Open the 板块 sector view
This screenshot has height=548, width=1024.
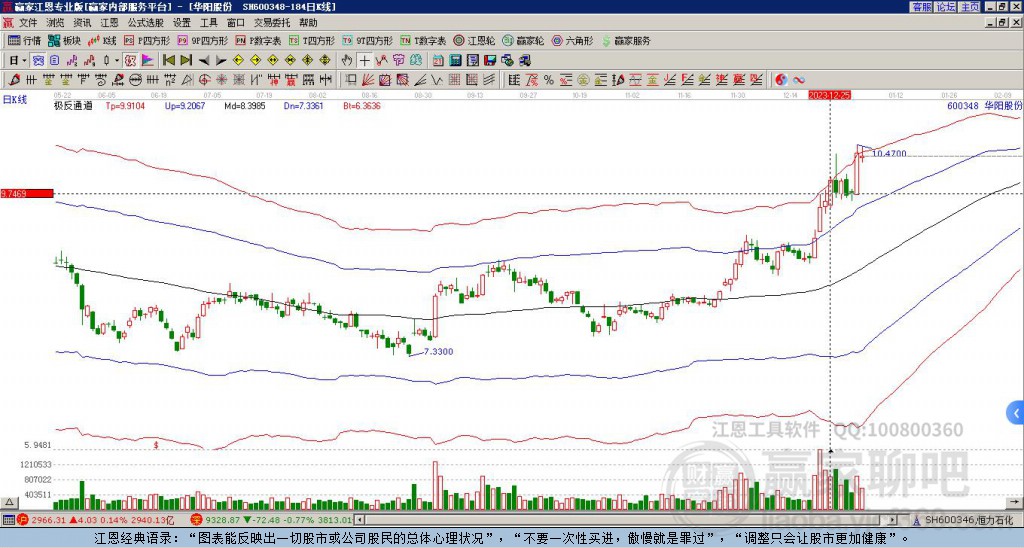(65, 41)
